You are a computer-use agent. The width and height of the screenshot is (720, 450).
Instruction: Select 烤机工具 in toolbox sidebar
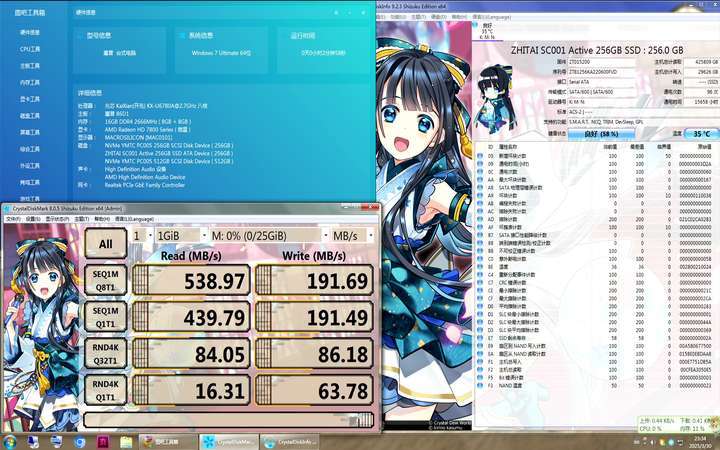[x=30, y=182]
